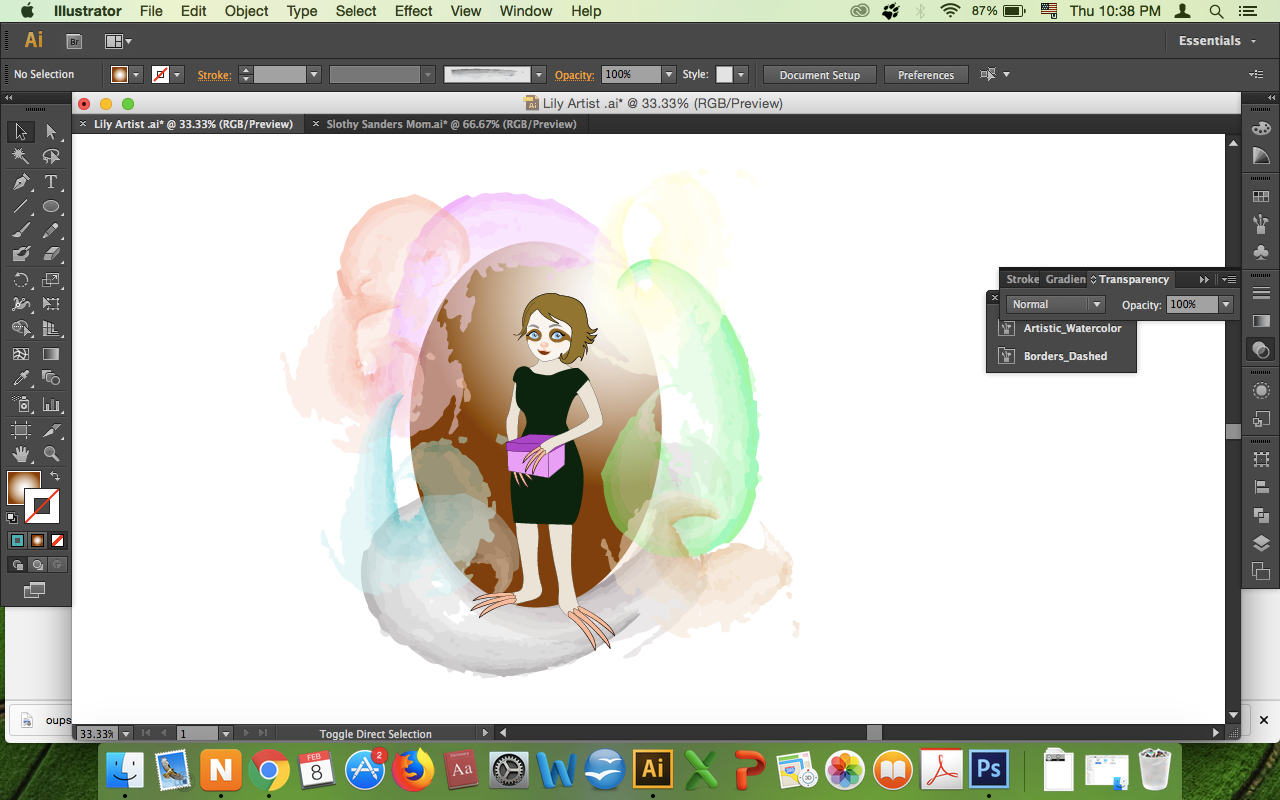Select the Paintbrush tool
The image size is (1280, 800).
click(x=20, y=230)
